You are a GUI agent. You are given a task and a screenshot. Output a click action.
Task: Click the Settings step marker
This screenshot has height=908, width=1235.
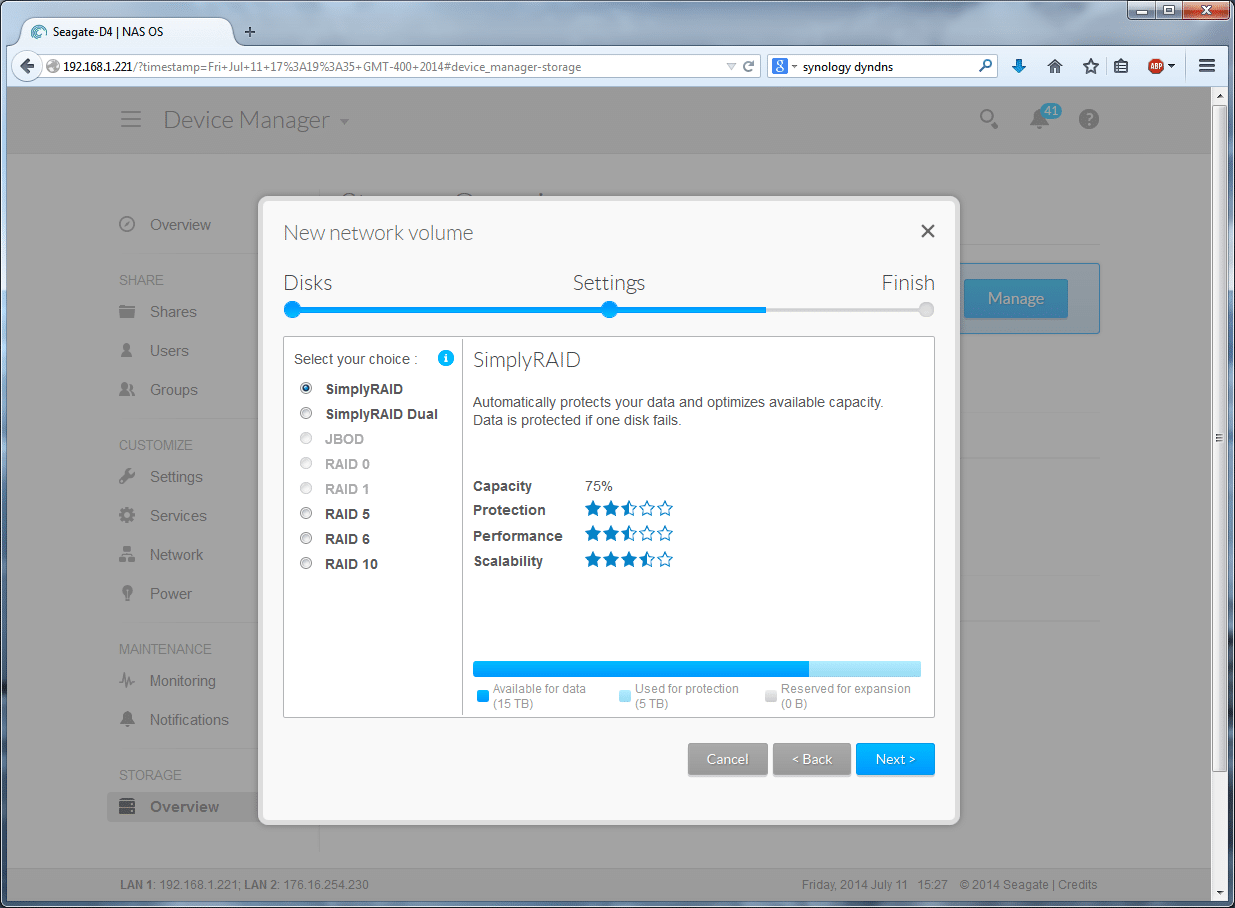coord(609,310)
